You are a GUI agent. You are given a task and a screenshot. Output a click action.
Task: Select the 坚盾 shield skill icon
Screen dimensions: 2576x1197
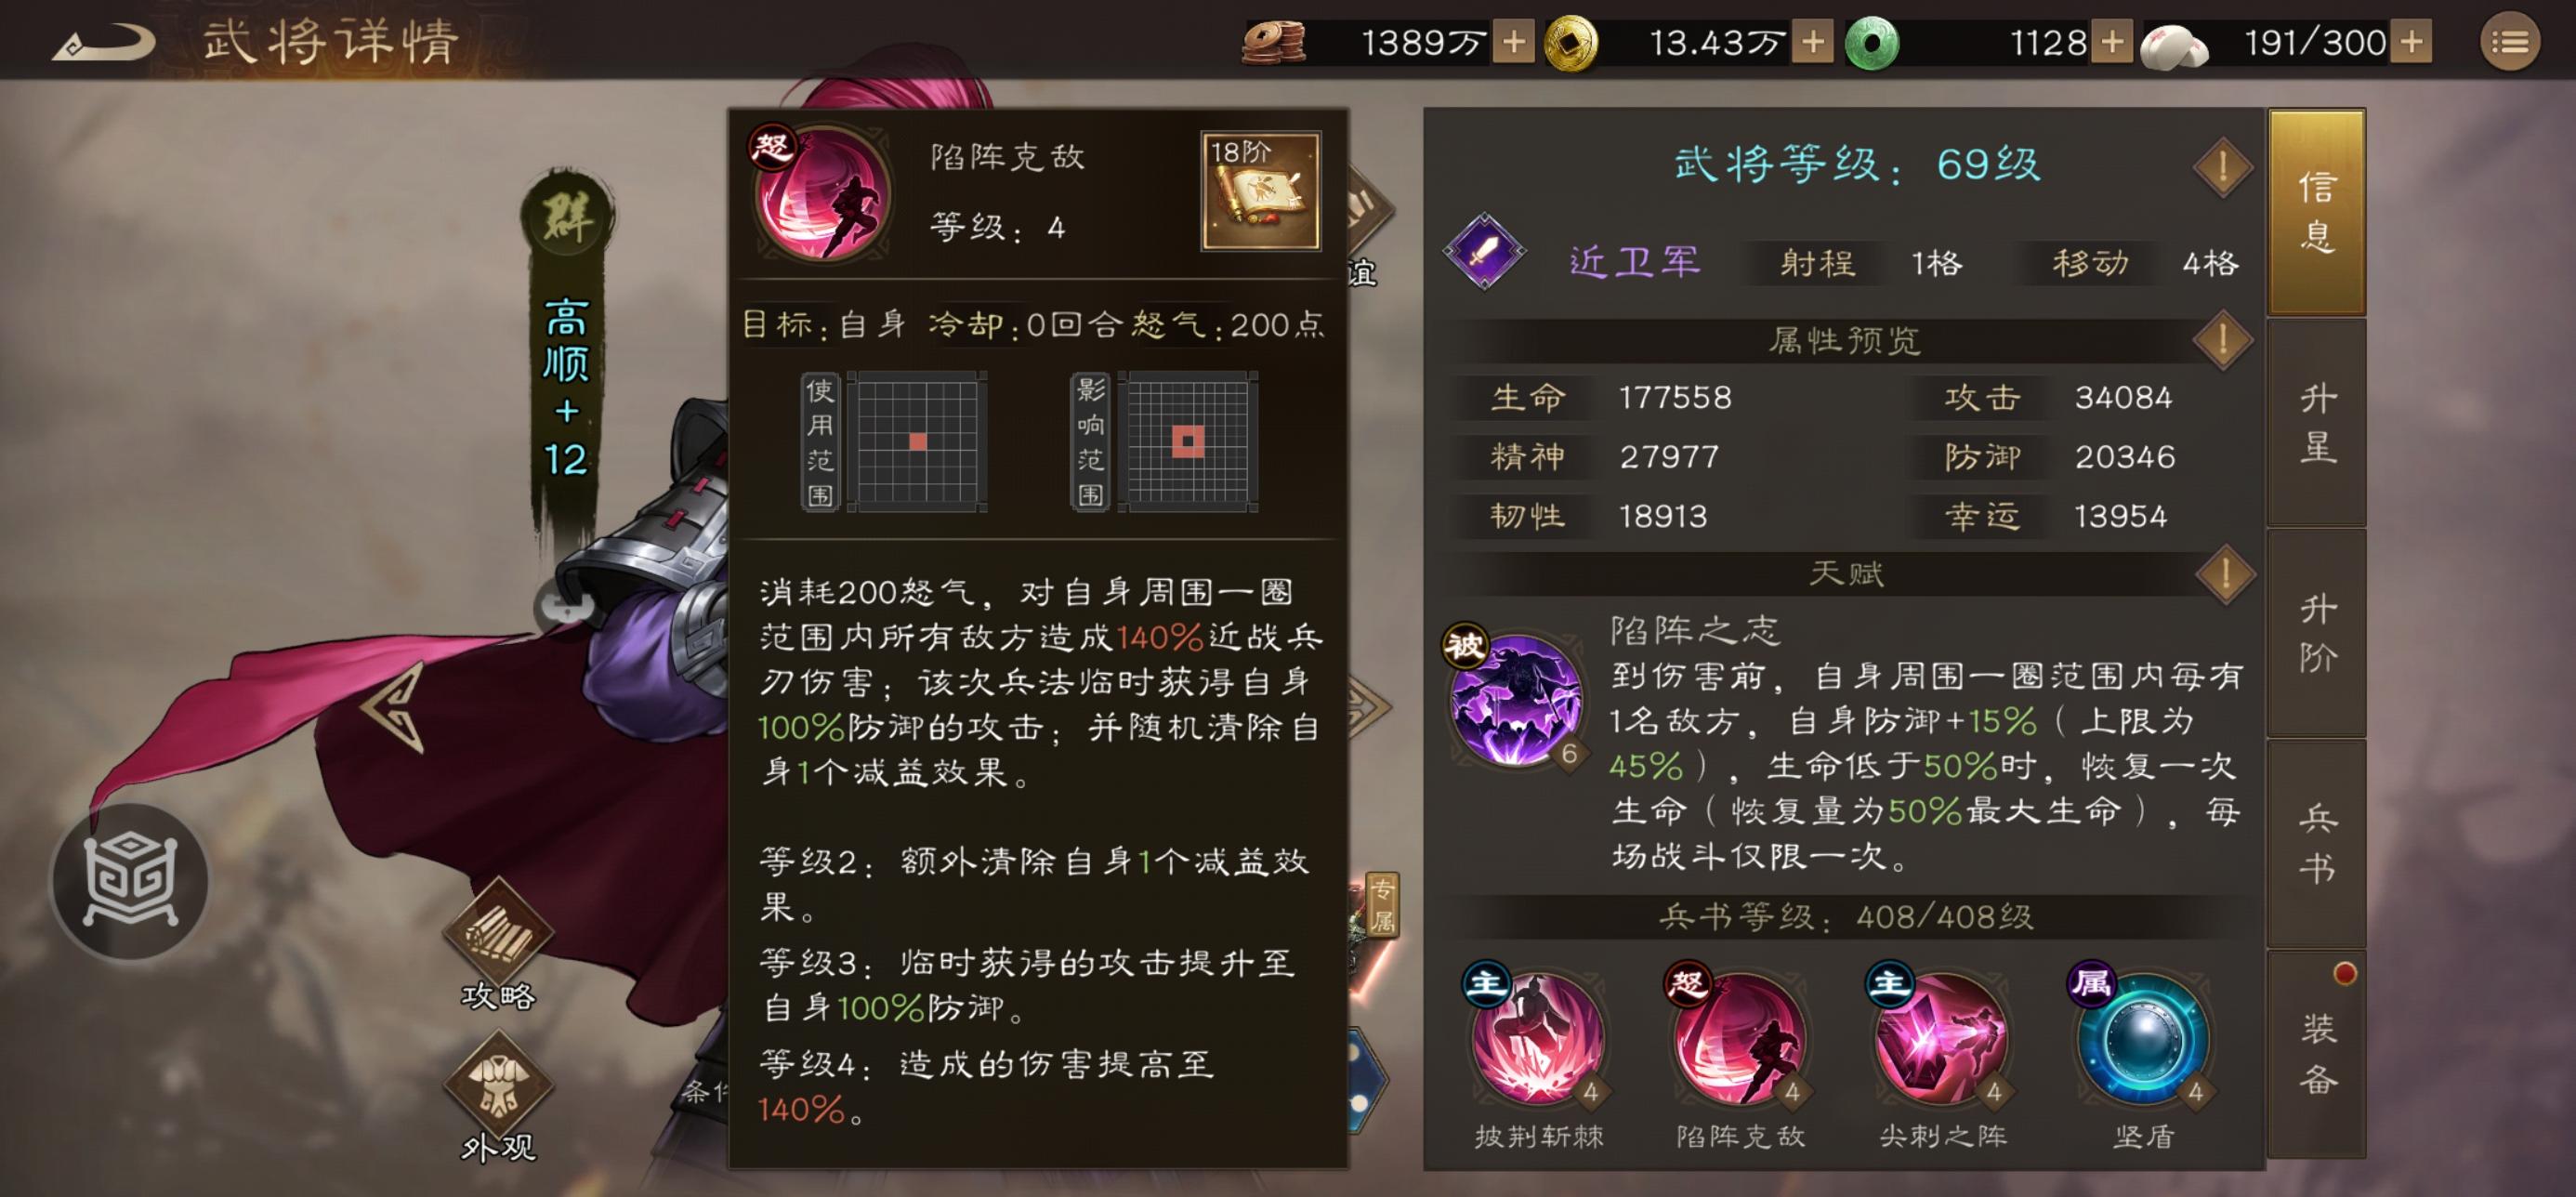point(2143,1037)
